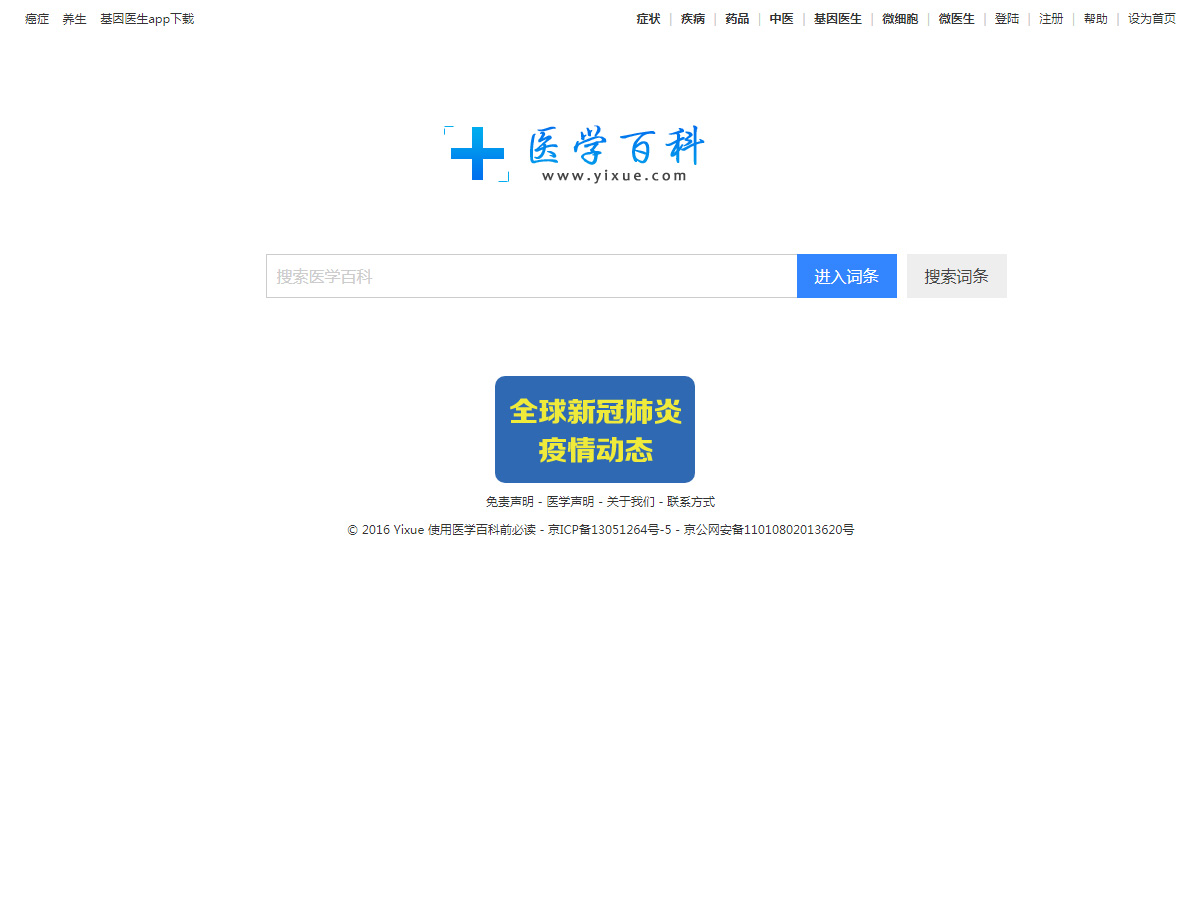Open the 联系方式 footer link

[x=691, y=502]
